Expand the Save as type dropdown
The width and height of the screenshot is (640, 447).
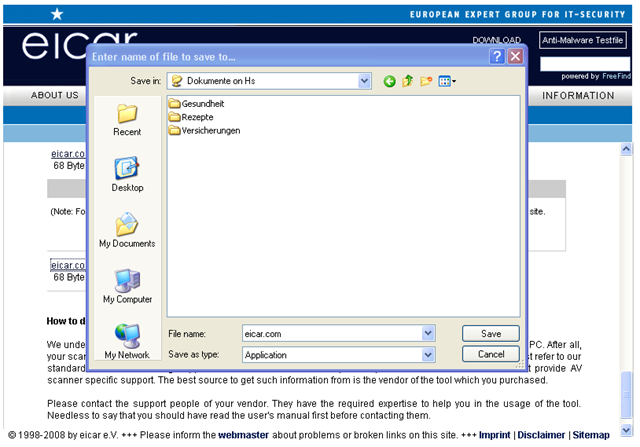pos(428,355)
